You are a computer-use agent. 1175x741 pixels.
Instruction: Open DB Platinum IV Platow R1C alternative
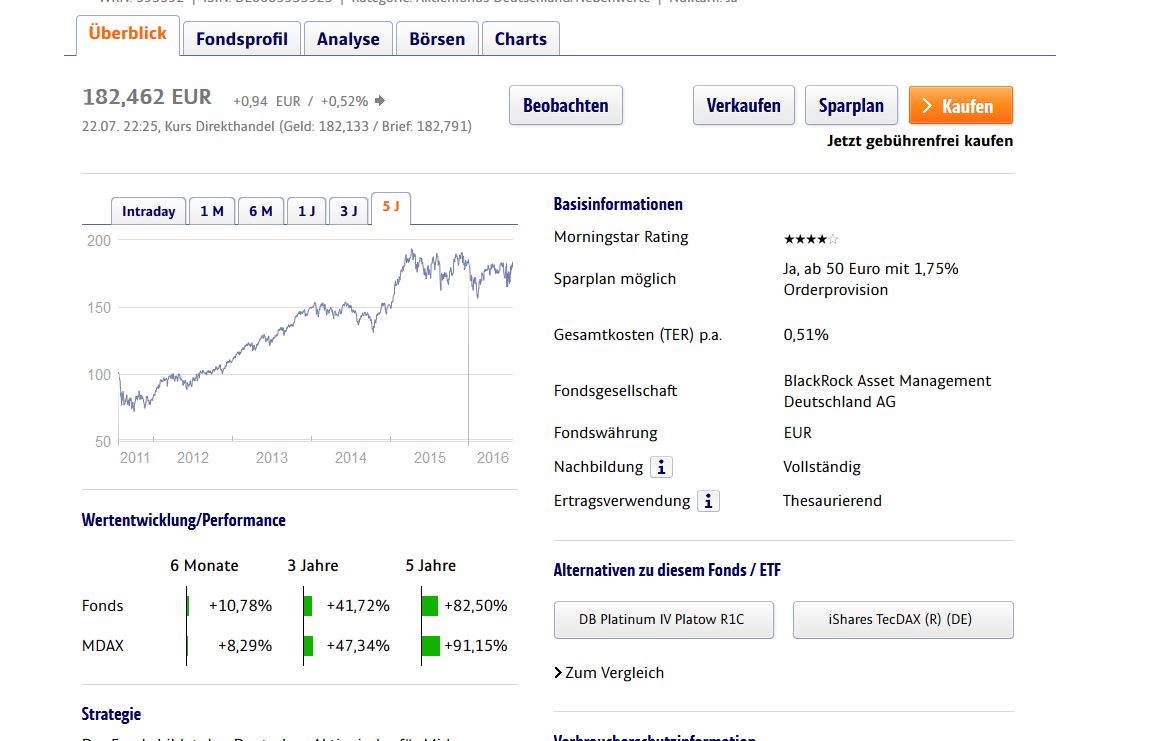(661, 619)
